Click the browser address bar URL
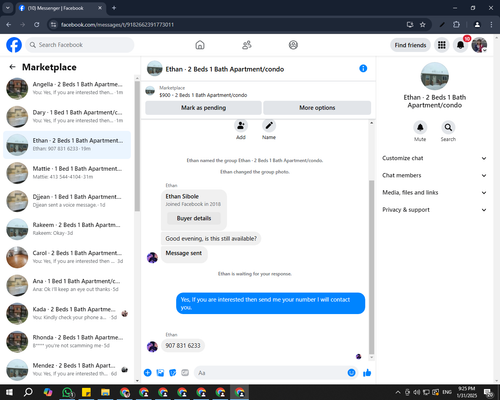 tap(117, 25)
